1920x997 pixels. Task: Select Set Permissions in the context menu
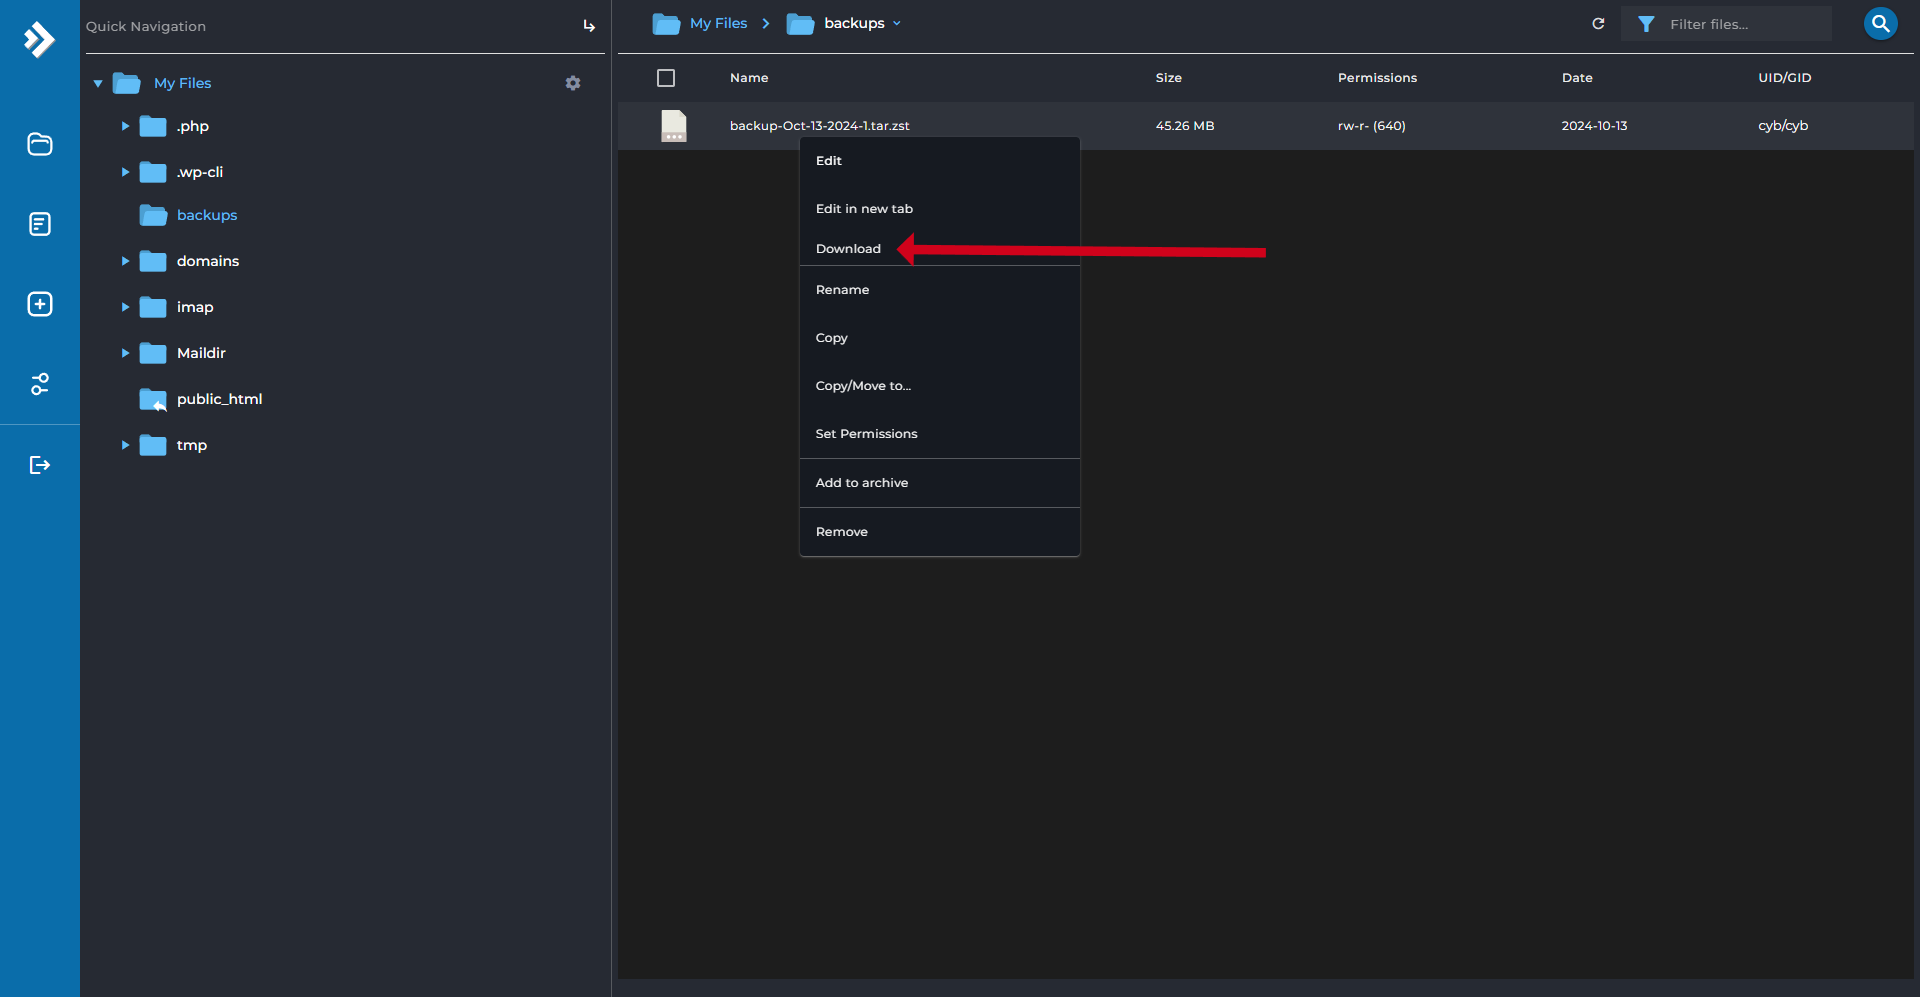[x=866, y=434]
